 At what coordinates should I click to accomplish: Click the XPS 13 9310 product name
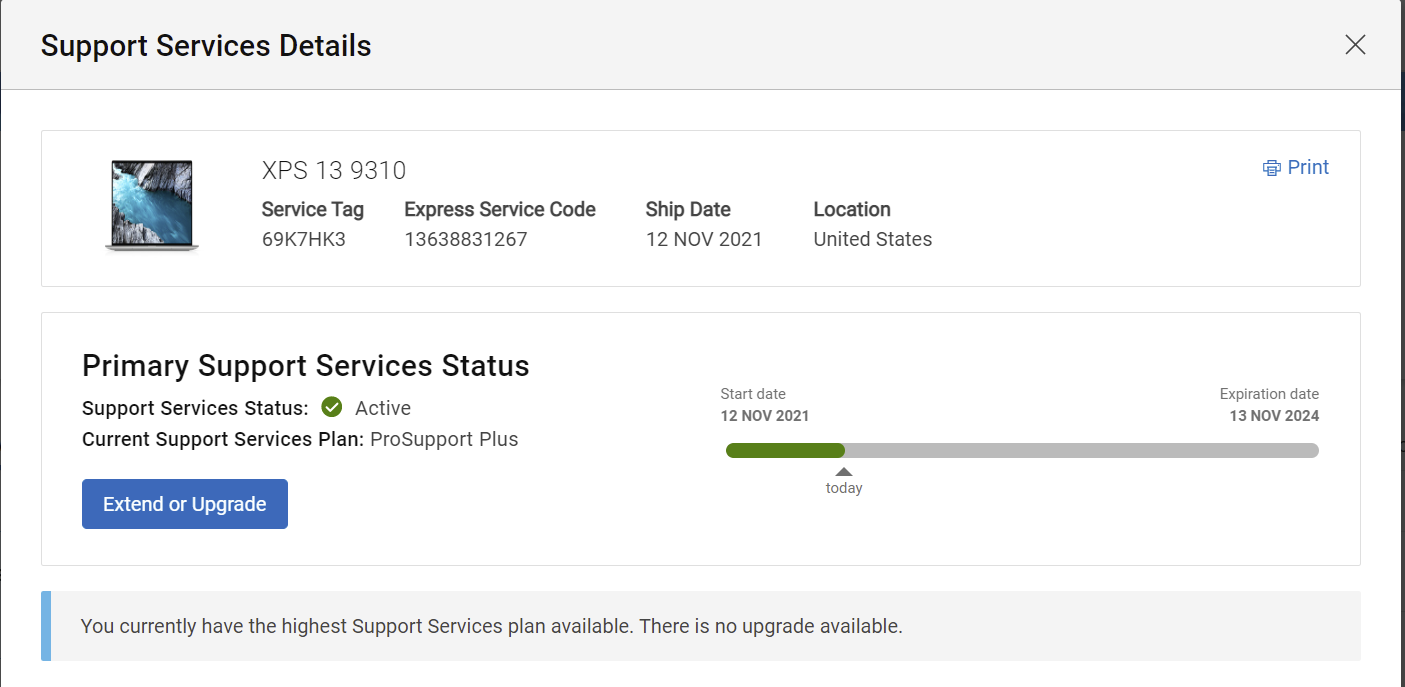point(334,171)
